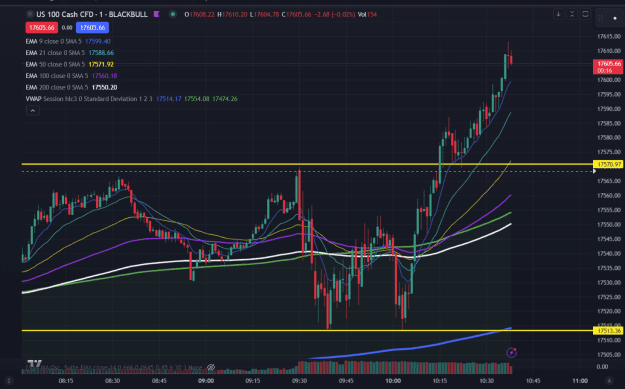Click the A auto-scale button at bottom right
Viewport: 625px width, 389px height.
point(609,381)
